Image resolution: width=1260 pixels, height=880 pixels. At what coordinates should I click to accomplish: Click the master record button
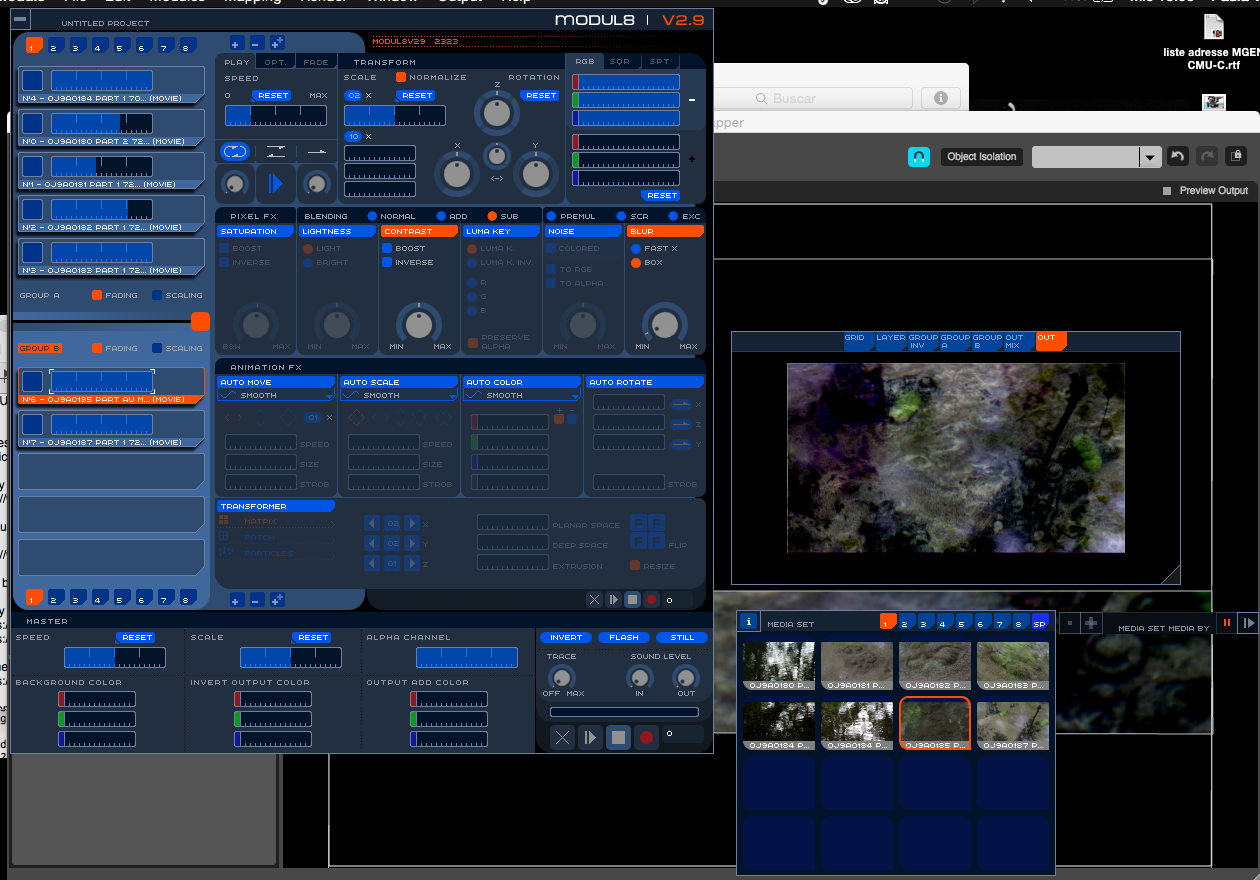[647, 738]
